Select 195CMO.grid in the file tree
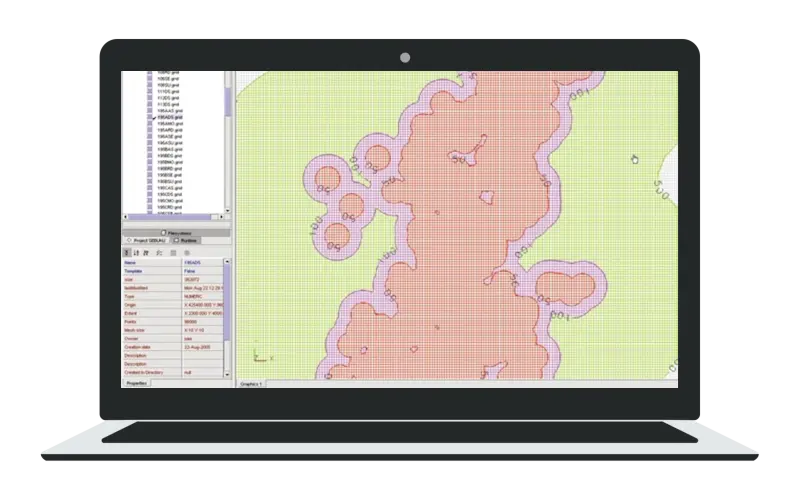The height and width of the screenshot is (500, 800). click(170, 201)
